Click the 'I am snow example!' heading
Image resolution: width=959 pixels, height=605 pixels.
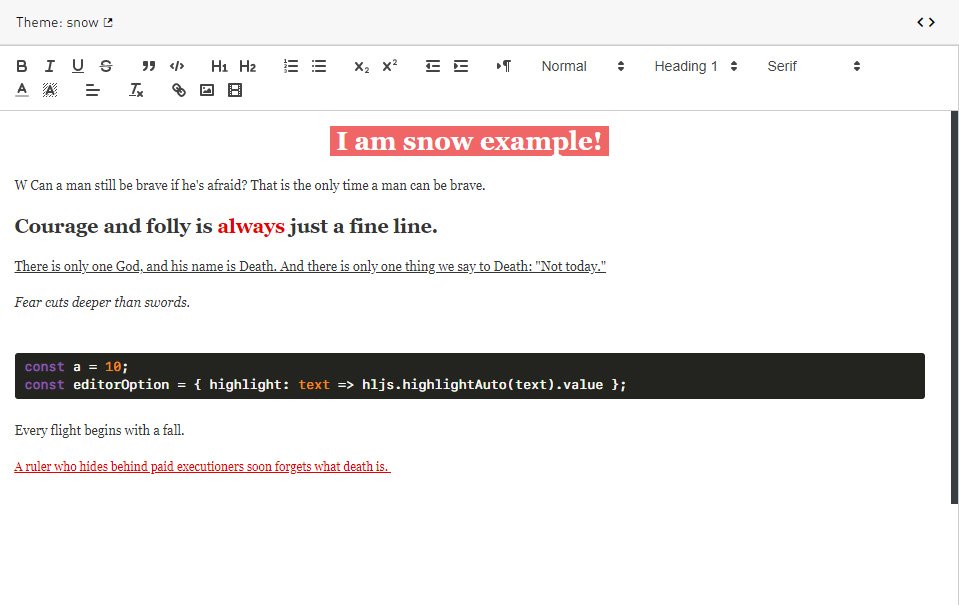point(469,141)
